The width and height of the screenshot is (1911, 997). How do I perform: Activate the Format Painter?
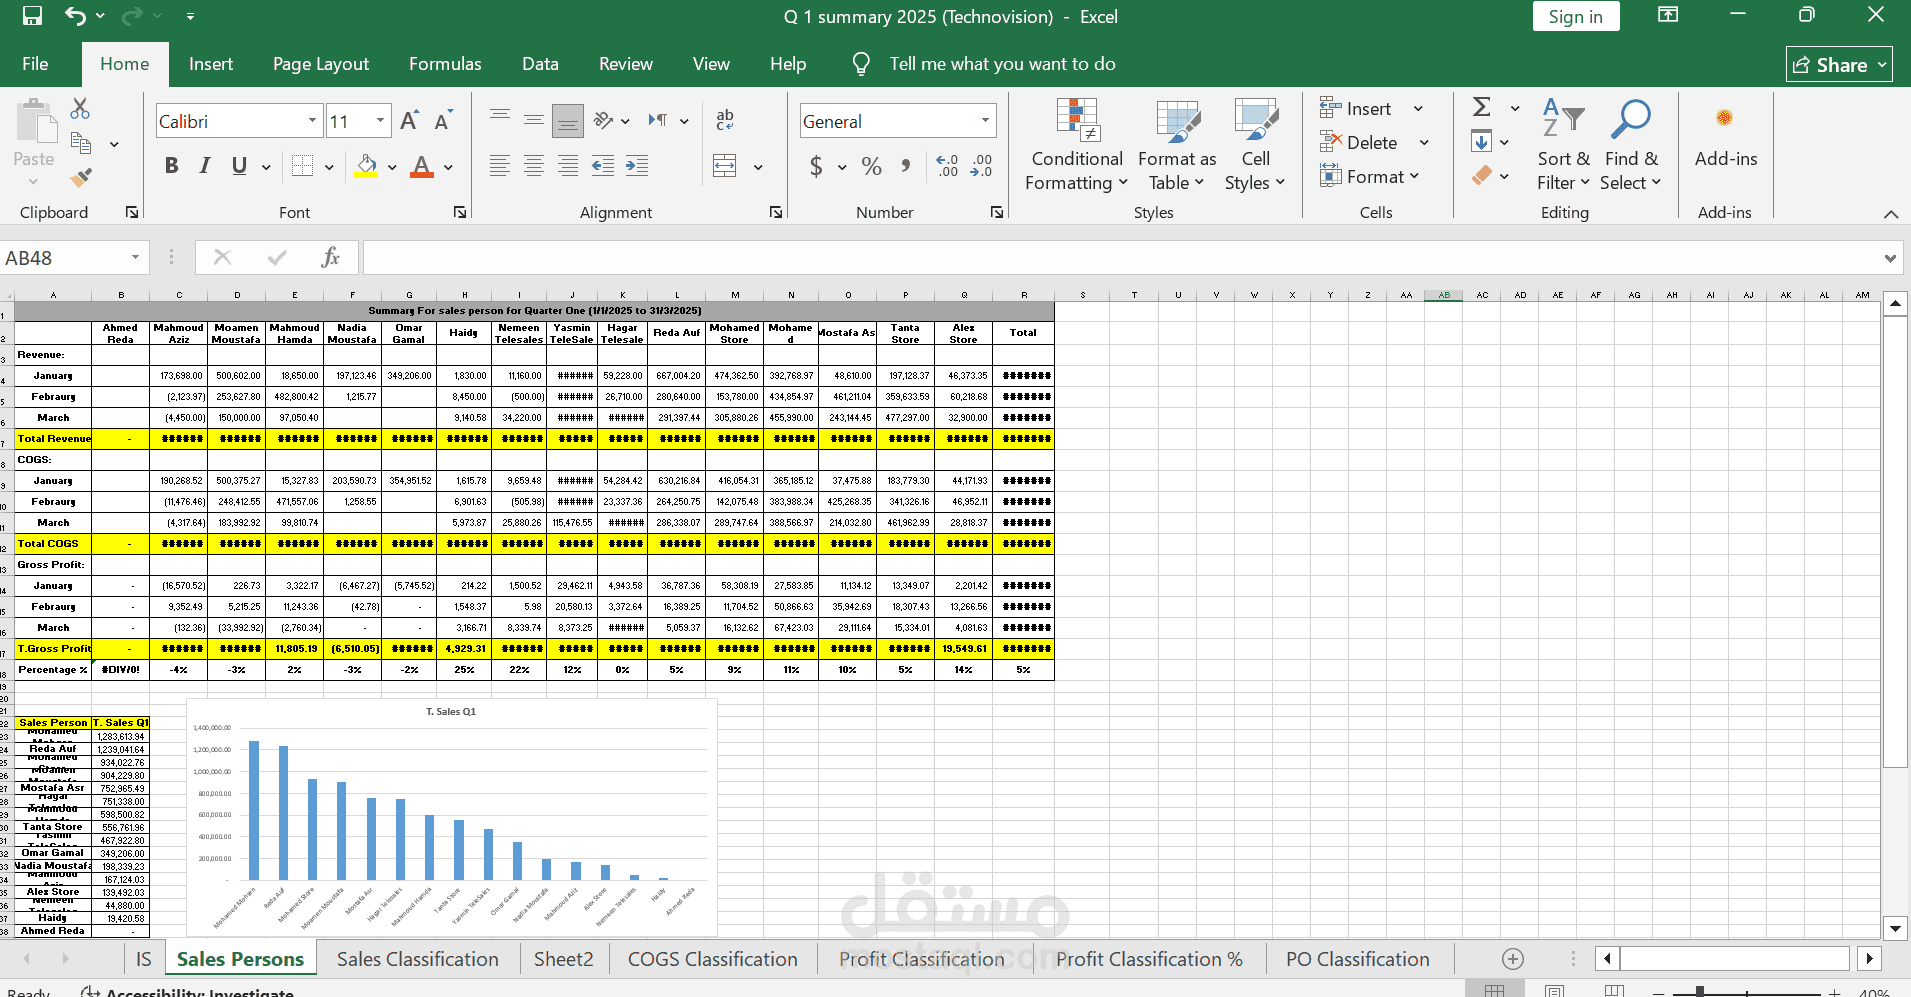tap(80, 176)
